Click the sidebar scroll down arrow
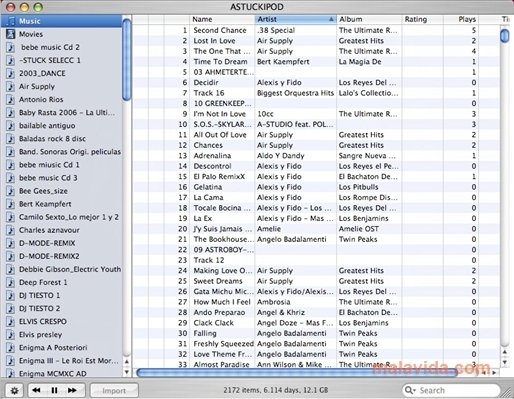 [x=127, y=372]
